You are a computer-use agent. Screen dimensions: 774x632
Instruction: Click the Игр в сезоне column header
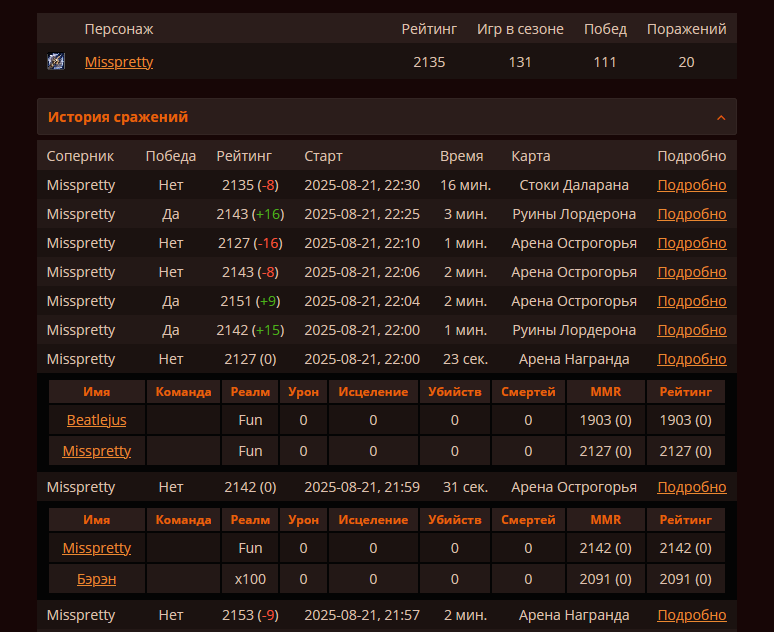coord(520,29)
